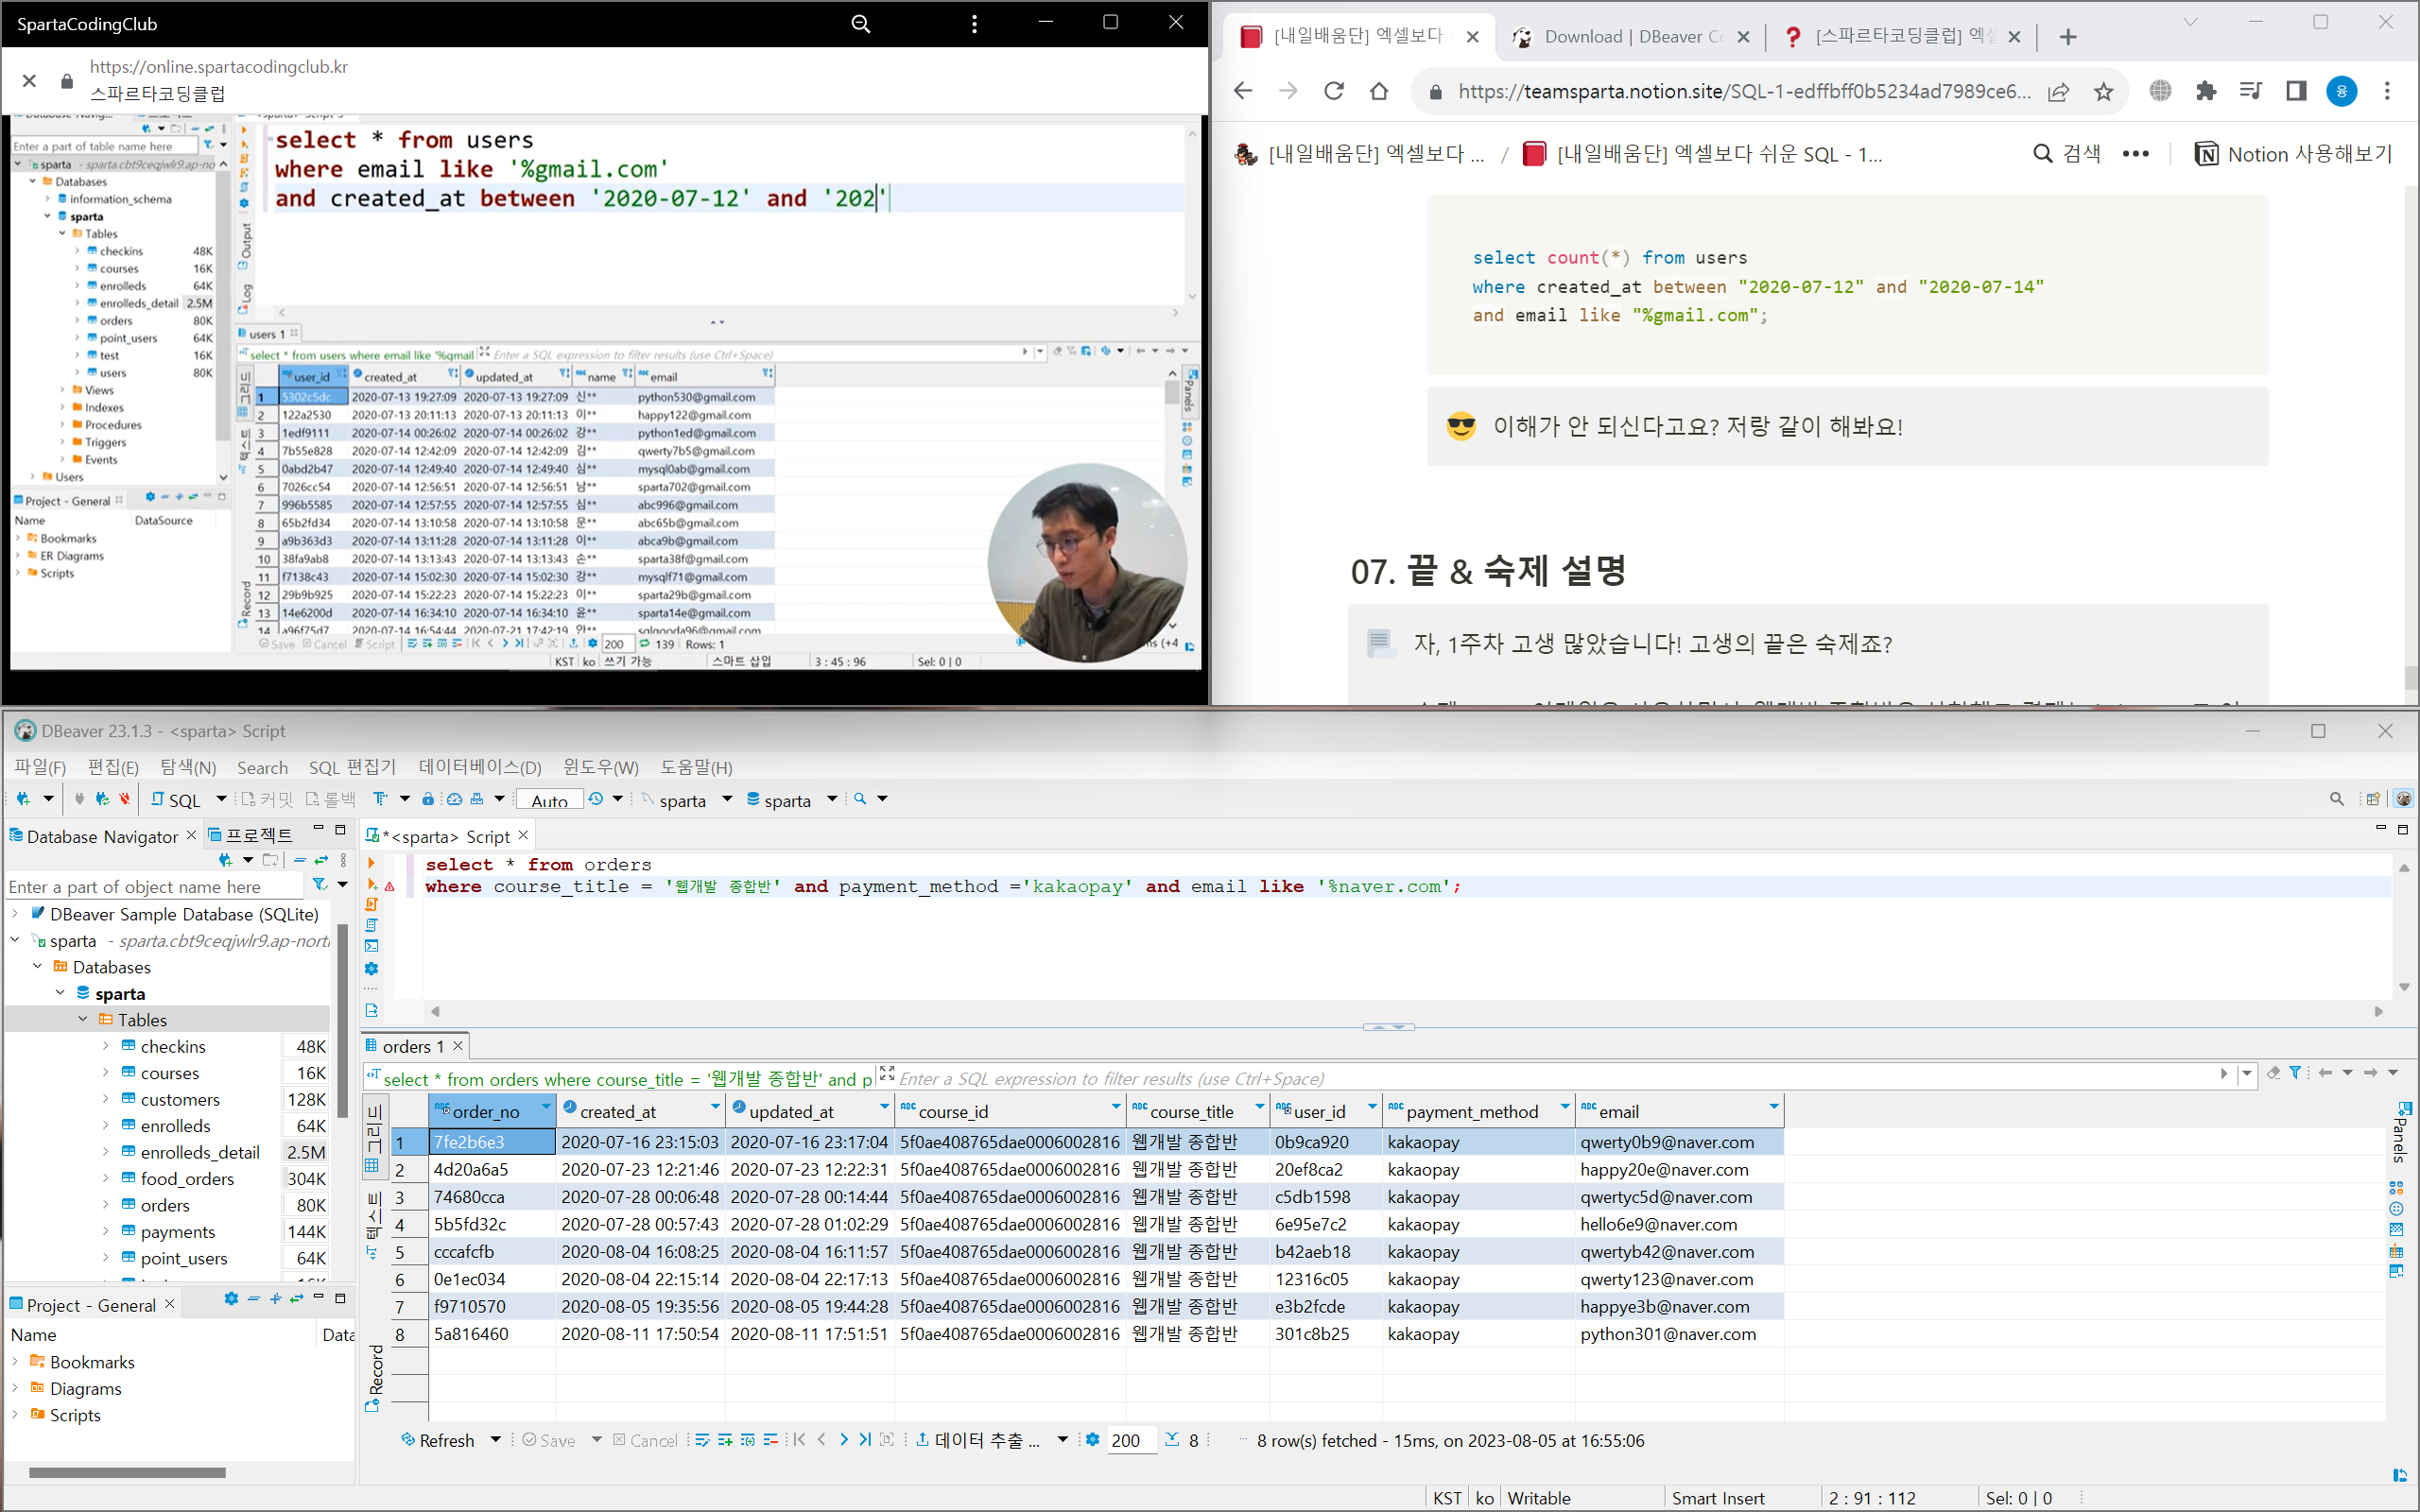Execute SQL in new tab icon
Screen dimensions: 2420x1512
pos(372,884)
